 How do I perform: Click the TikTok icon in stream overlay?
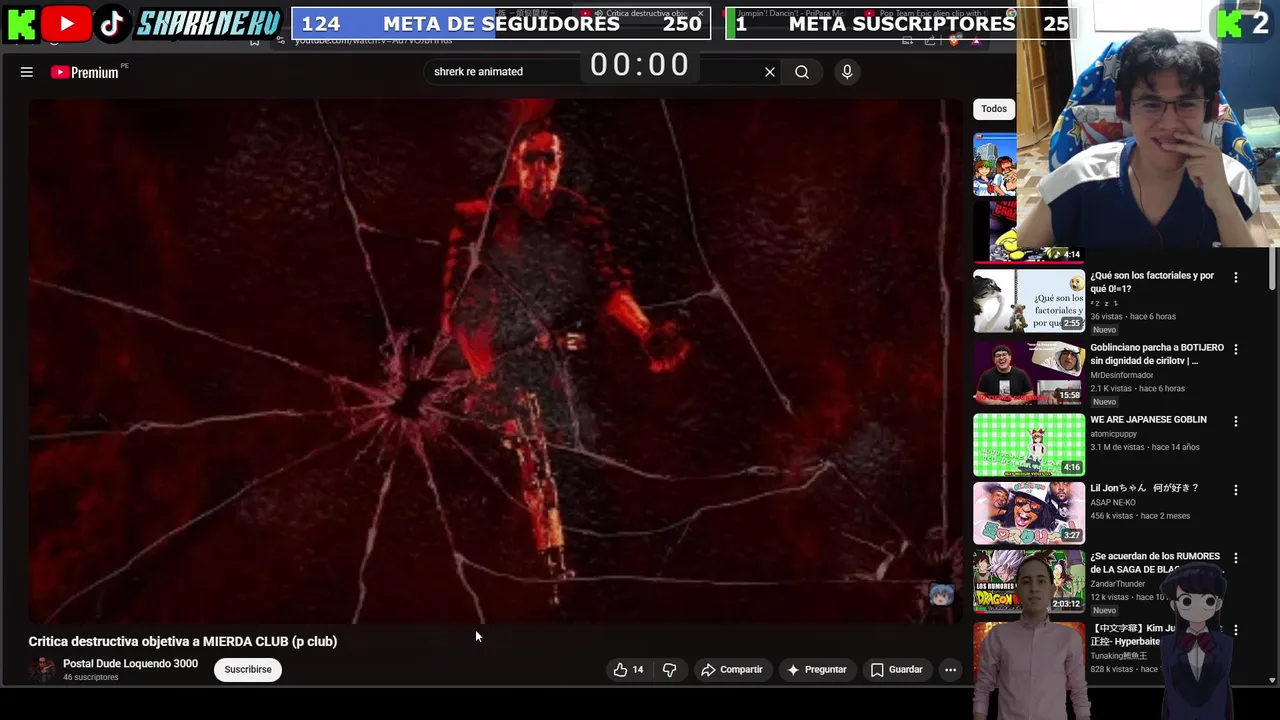click(112, 24)
